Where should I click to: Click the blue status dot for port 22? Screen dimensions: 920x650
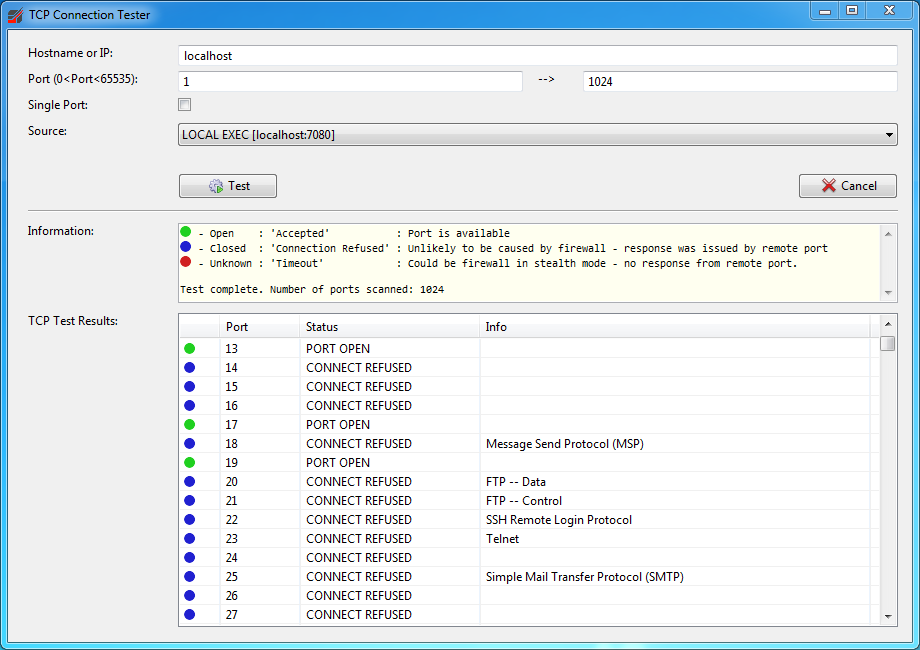[x=189, y=520]
